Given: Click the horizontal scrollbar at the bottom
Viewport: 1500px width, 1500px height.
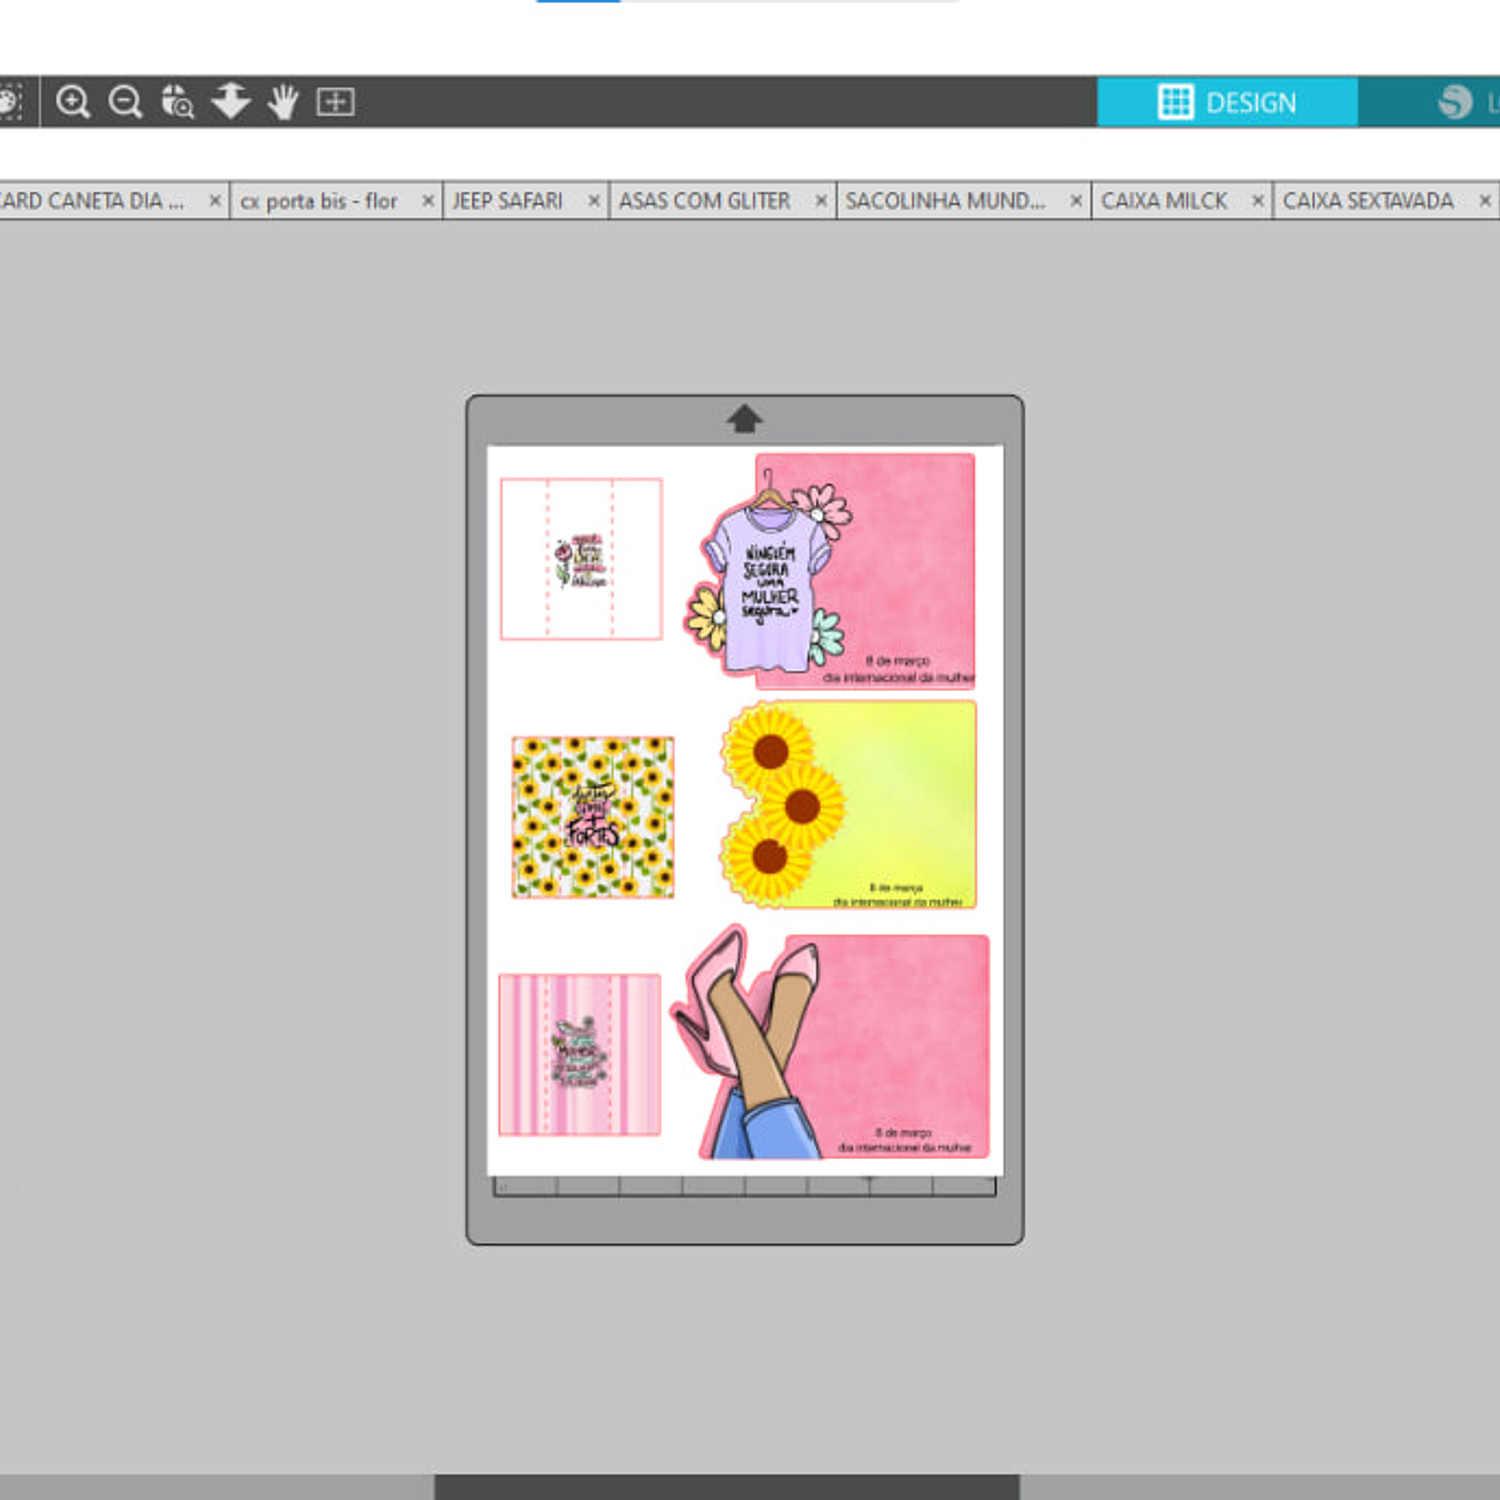Looking at the screenshot, I should point(727,1486).
